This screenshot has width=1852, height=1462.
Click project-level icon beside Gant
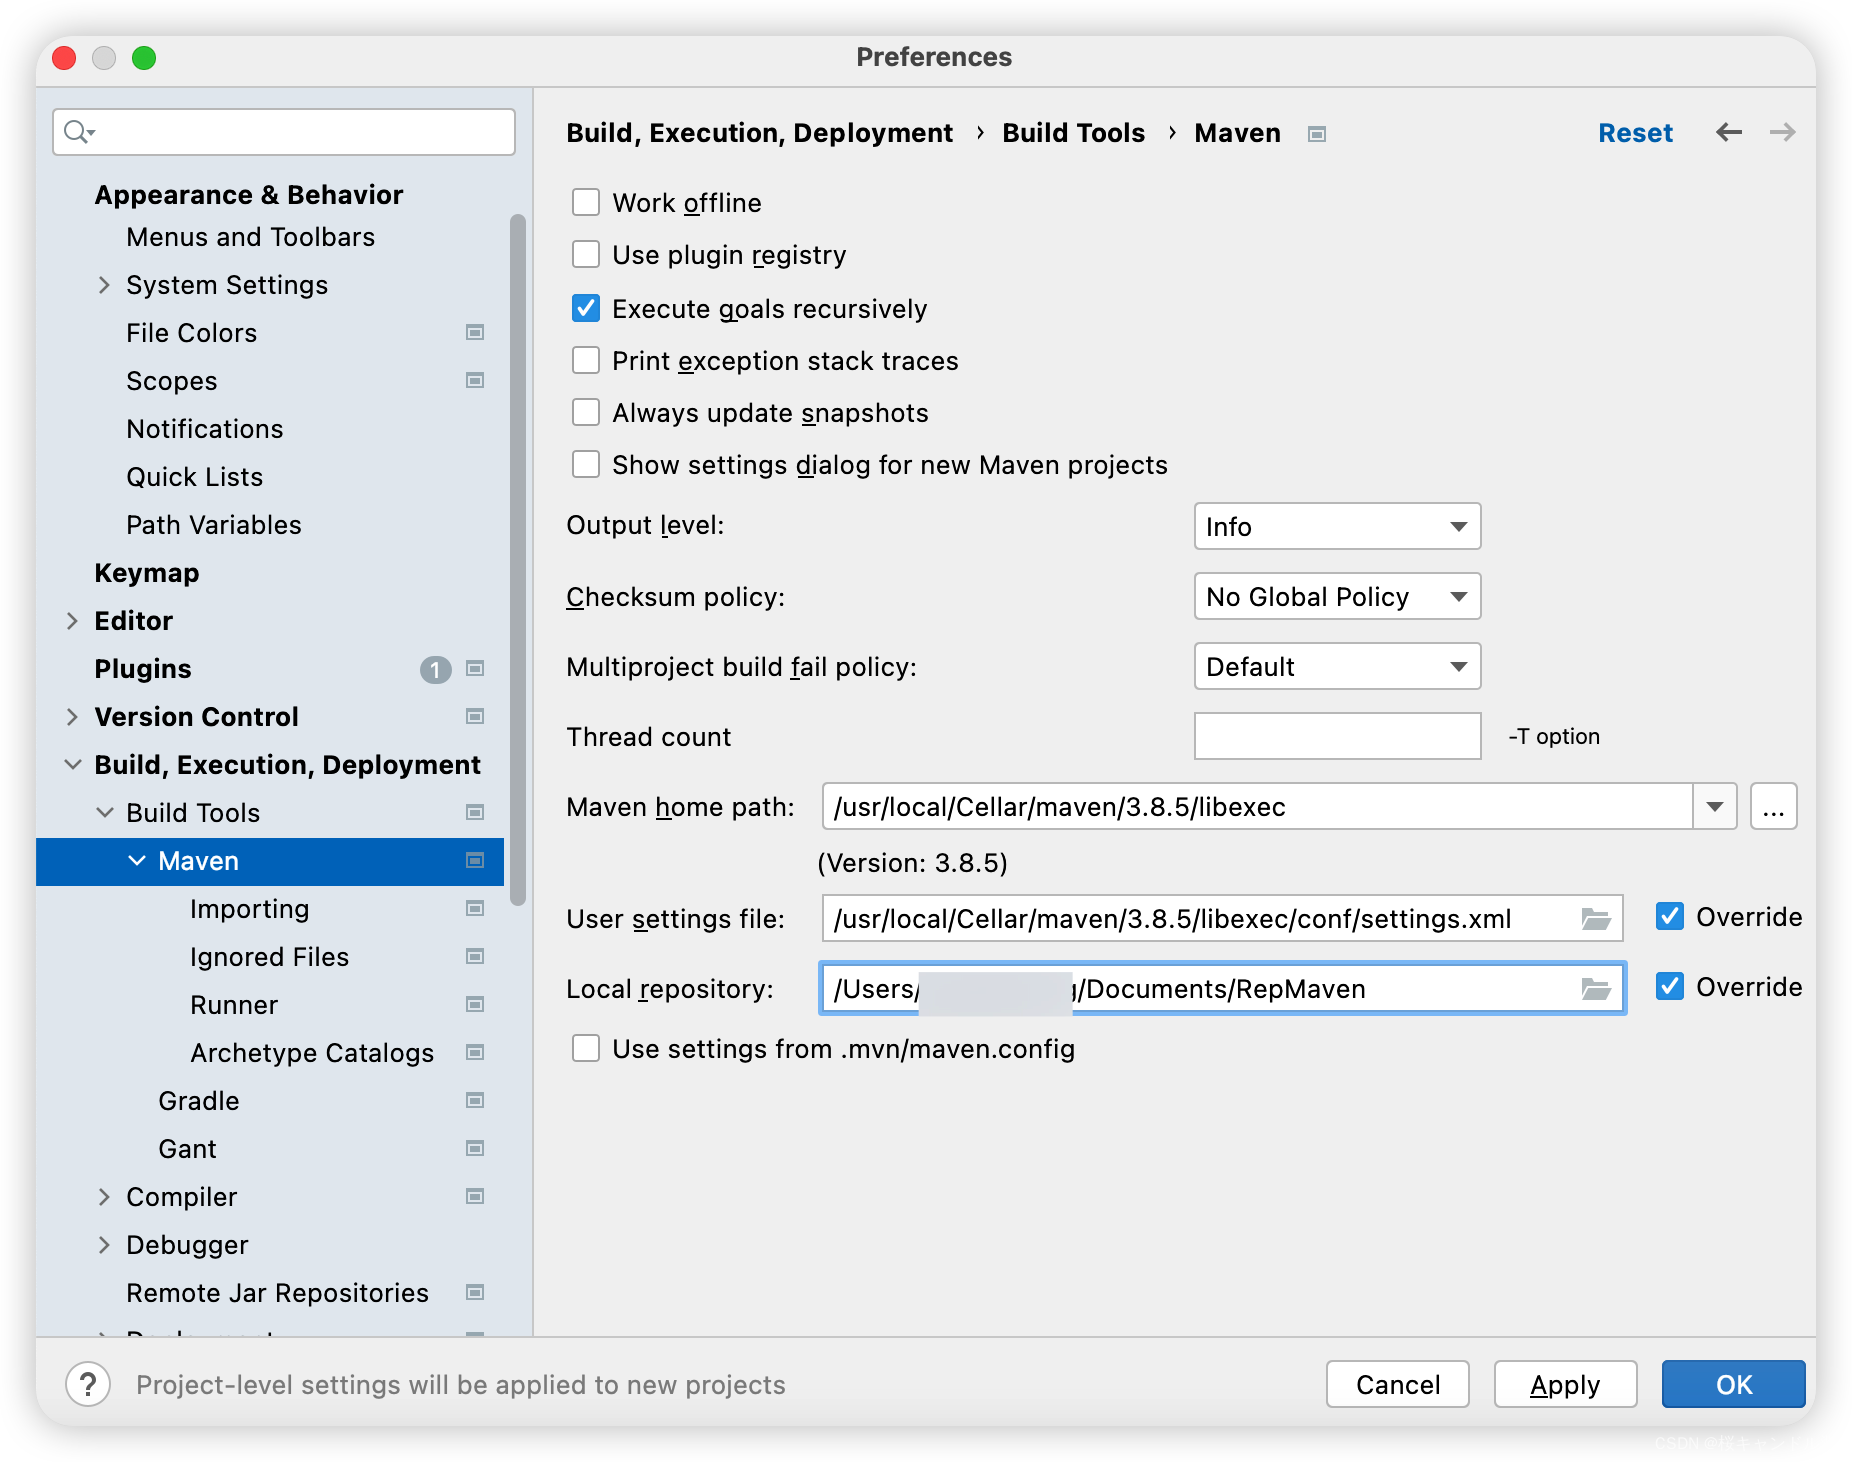click(475, 1148)
